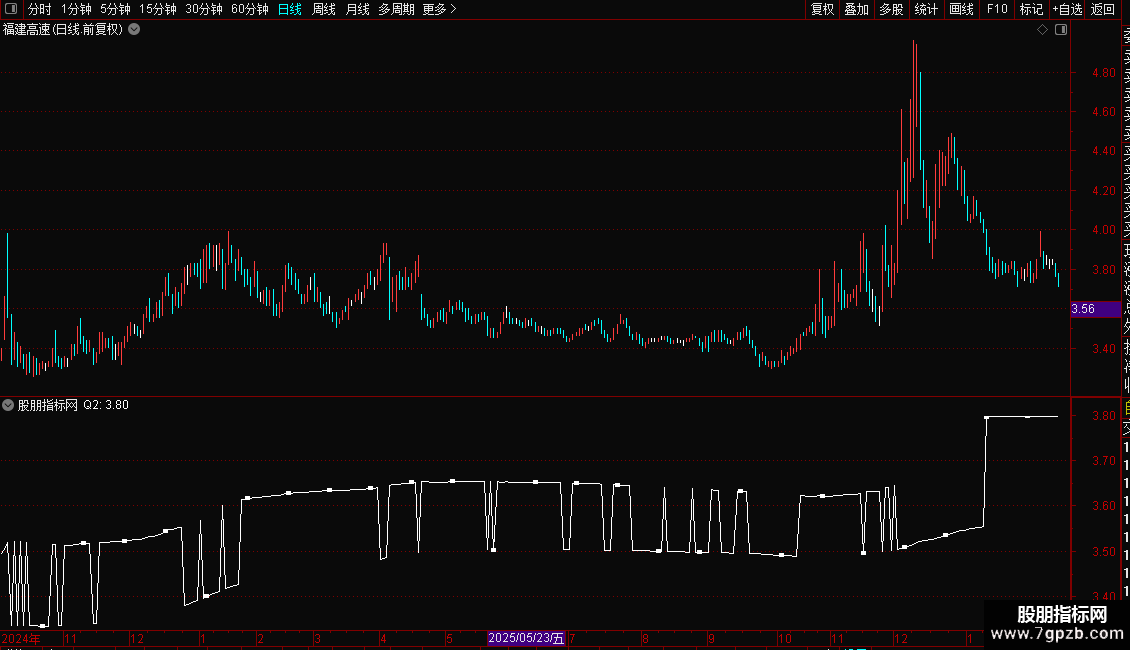Open the 画线 drawing tool

[x=961, y=9]
